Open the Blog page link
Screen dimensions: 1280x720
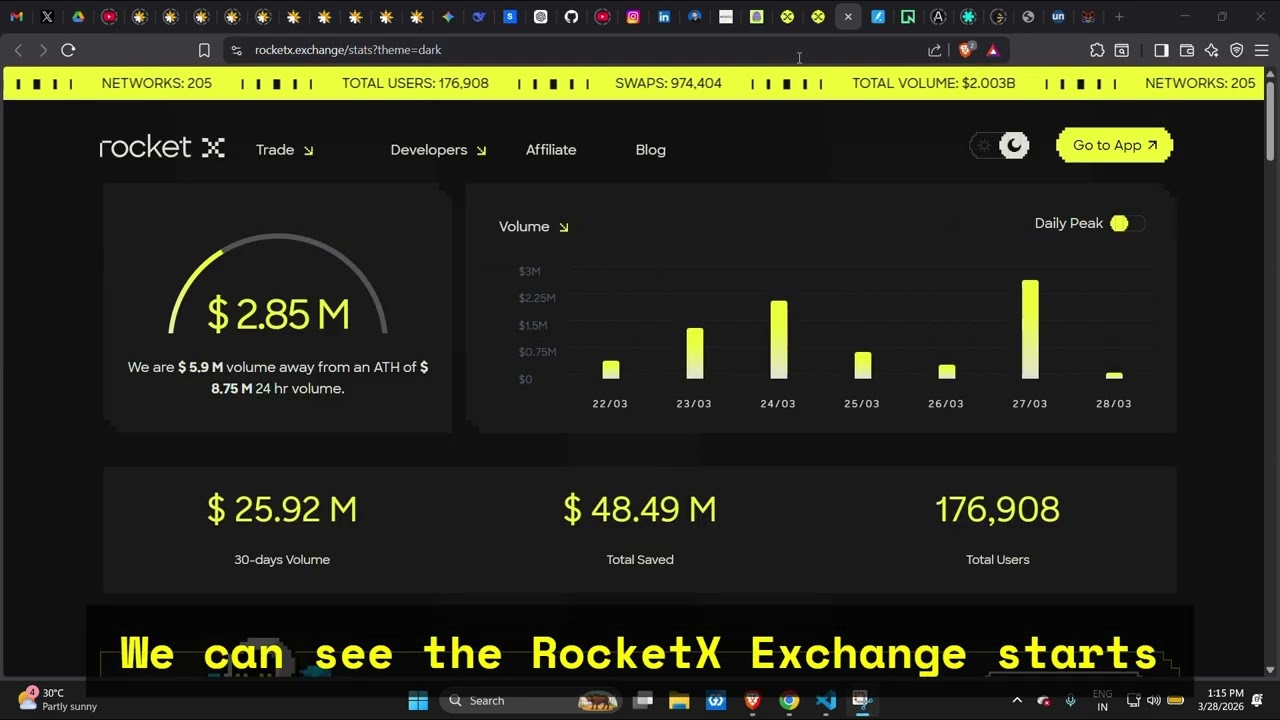(x=650, y=150)
